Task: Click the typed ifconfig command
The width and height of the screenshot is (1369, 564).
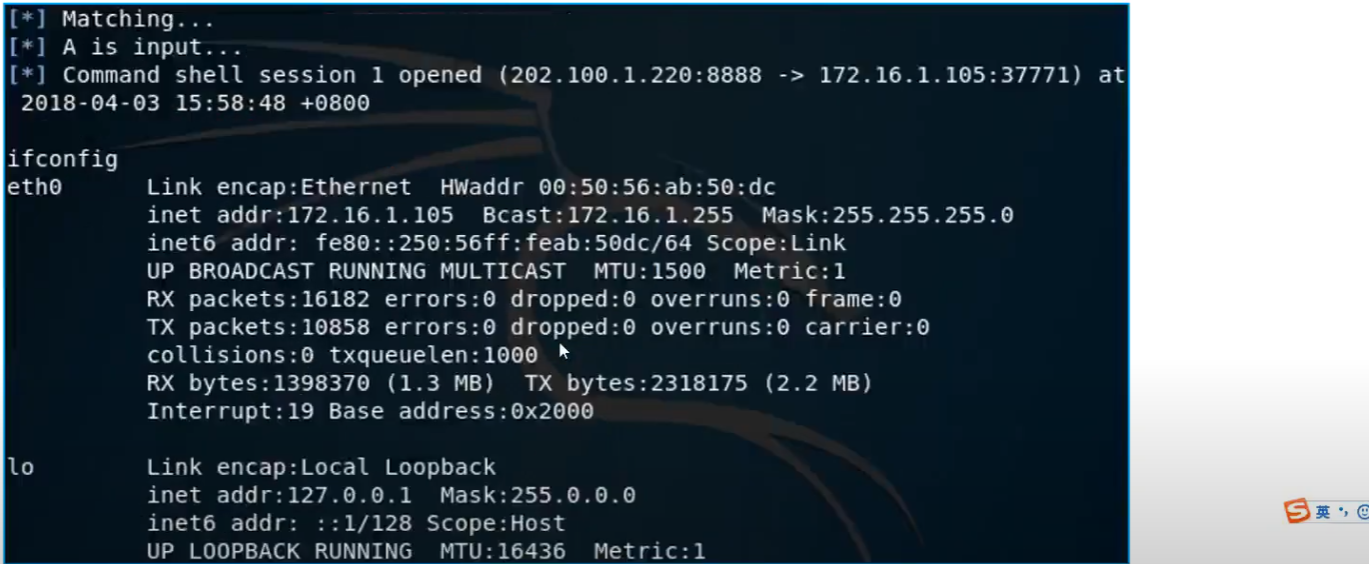Action: coord(62,159)
